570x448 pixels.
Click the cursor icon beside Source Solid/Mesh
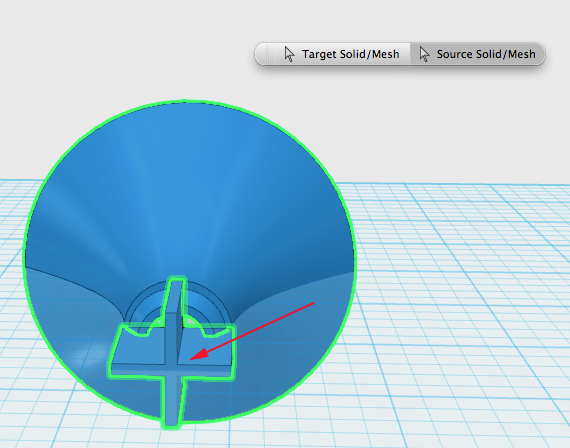(x=424, y=54)
